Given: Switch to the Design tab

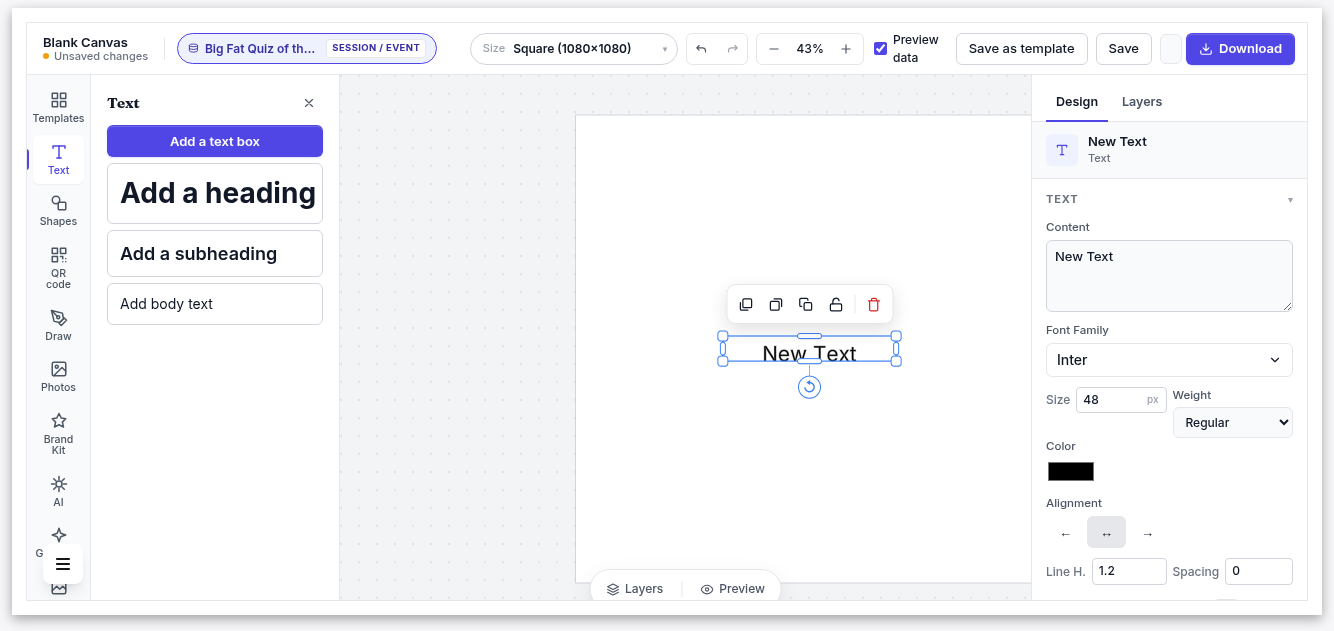Looking at the screenshot, I should (x=1077, y=102).
